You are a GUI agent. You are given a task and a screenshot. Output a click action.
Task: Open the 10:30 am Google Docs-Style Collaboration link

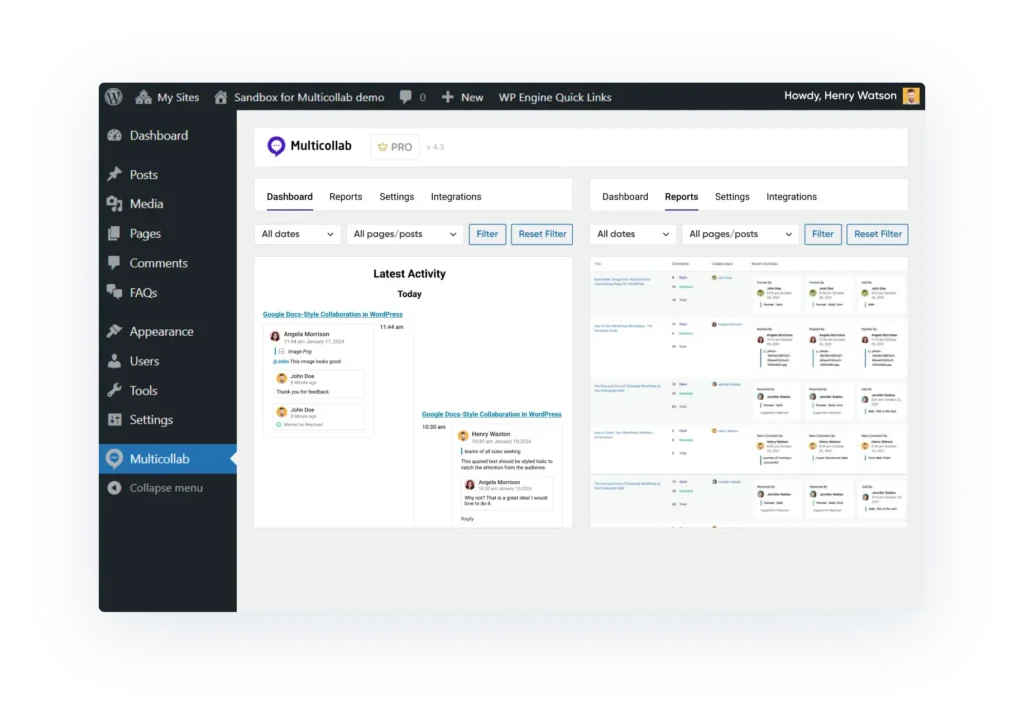(492, 414)
